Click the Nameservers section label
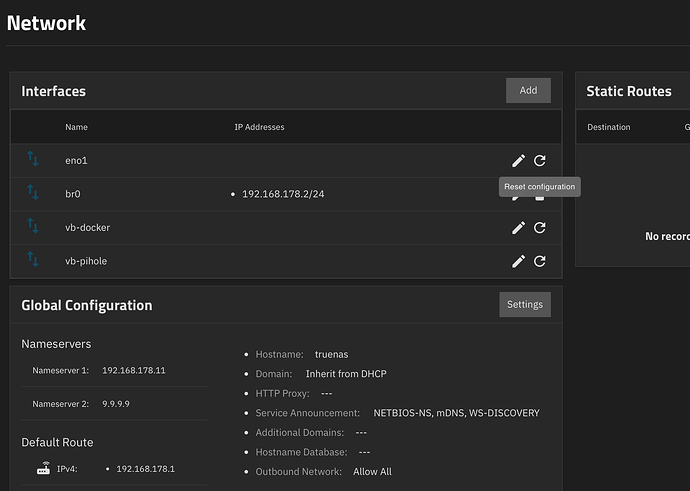 pos(56,344)
